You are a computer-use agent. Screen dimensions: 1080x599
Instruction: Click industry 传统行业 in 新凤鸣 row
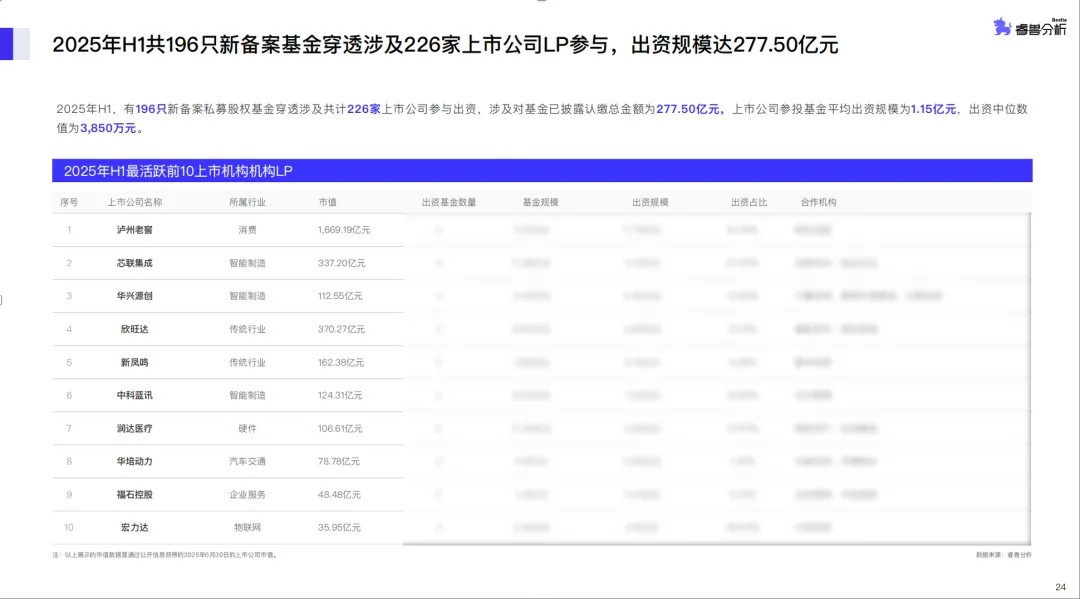(x=247, y=362)
